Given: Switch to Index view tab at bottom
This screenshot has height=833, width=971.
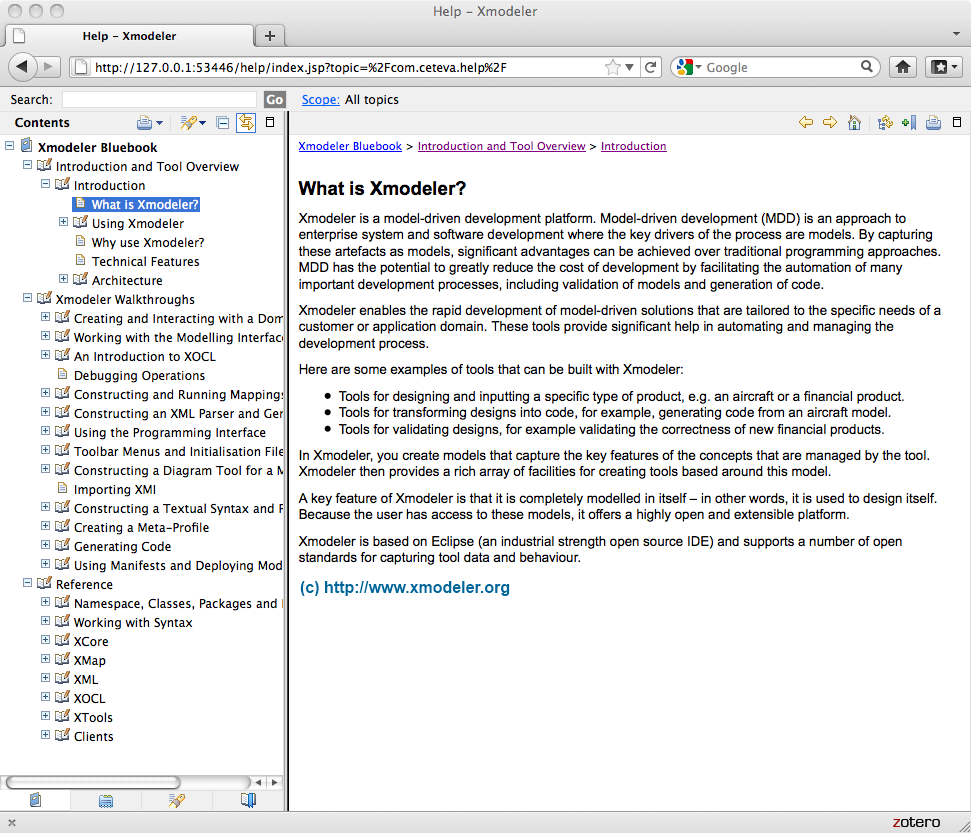Looking at the screenshot, I should pyautogui.click(x=106, y=800).
